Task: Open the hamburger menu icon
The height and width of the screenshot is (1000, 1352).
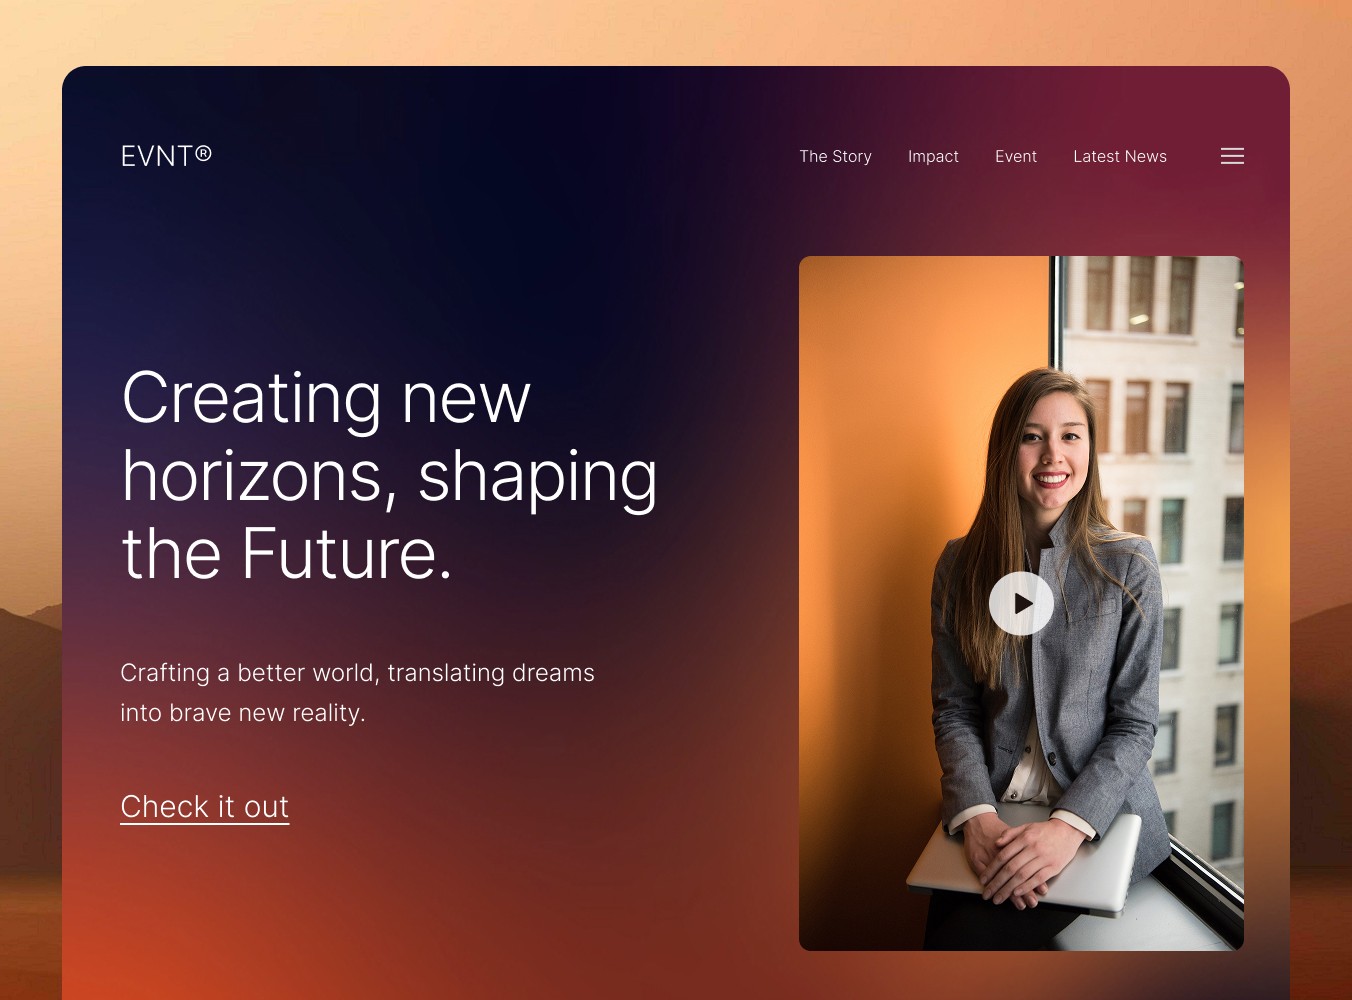Action: pyautogui.click(x=1232, y=156)
